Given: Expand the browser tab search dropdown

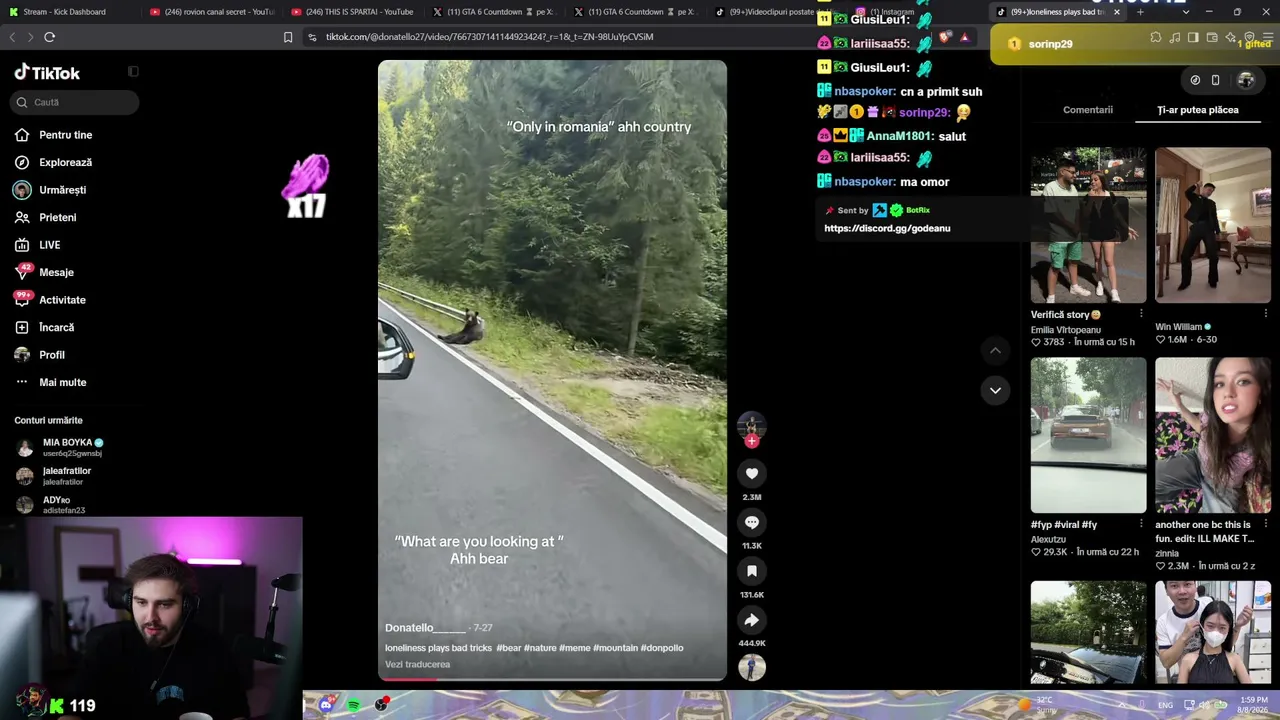Looking at the screenshot, I should (1186, 12).
